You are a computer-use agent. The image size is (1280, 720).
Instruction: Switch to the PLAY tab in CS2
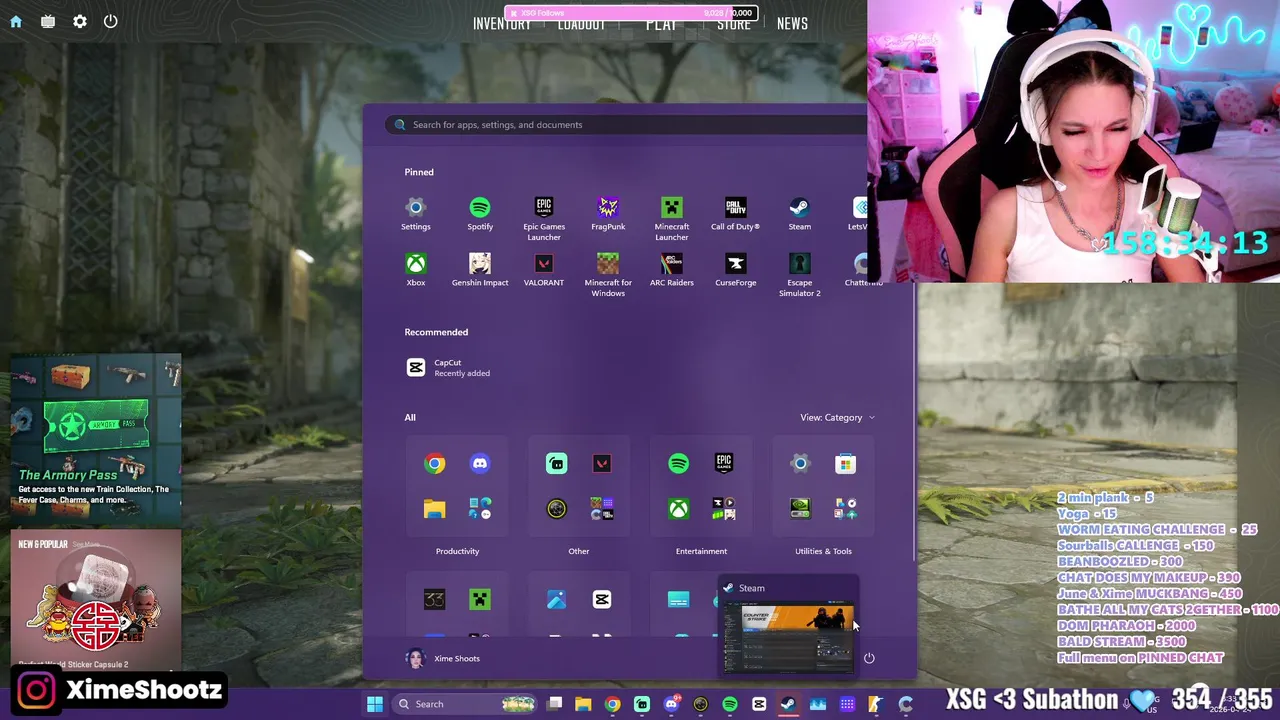point(661,24)
